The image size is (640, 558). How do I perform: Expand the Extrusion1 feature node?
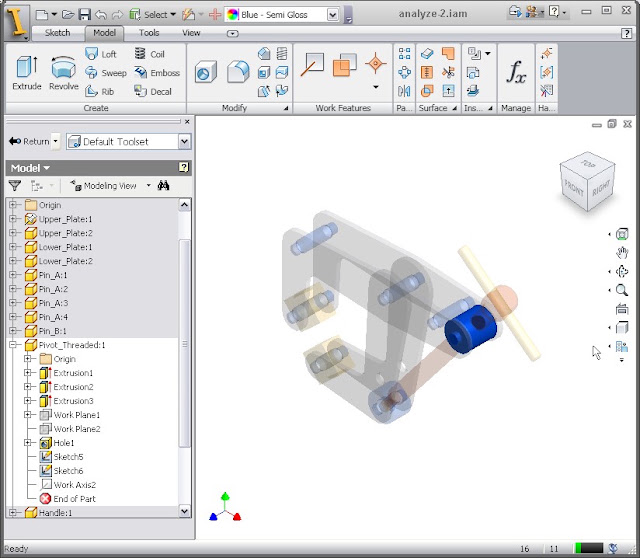click(27, 373)
